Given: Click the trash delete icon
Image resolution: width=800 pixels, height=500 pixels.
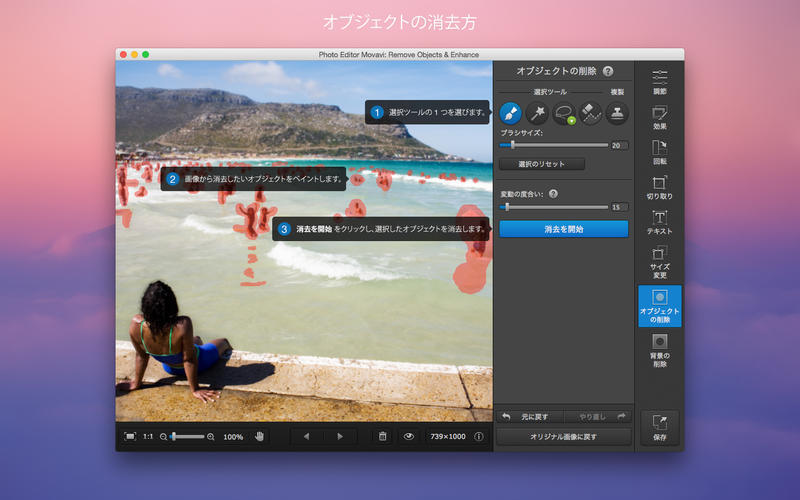Looking at the screenshot, I should pos(382,437).
